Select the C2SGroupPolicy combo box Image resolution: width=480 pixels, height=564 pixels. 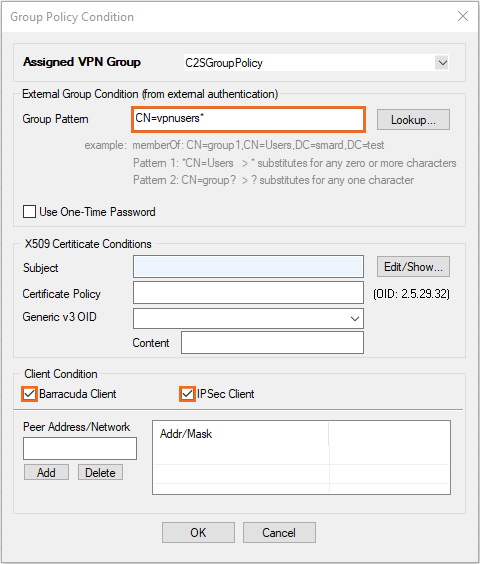click(x=316, y=63)
